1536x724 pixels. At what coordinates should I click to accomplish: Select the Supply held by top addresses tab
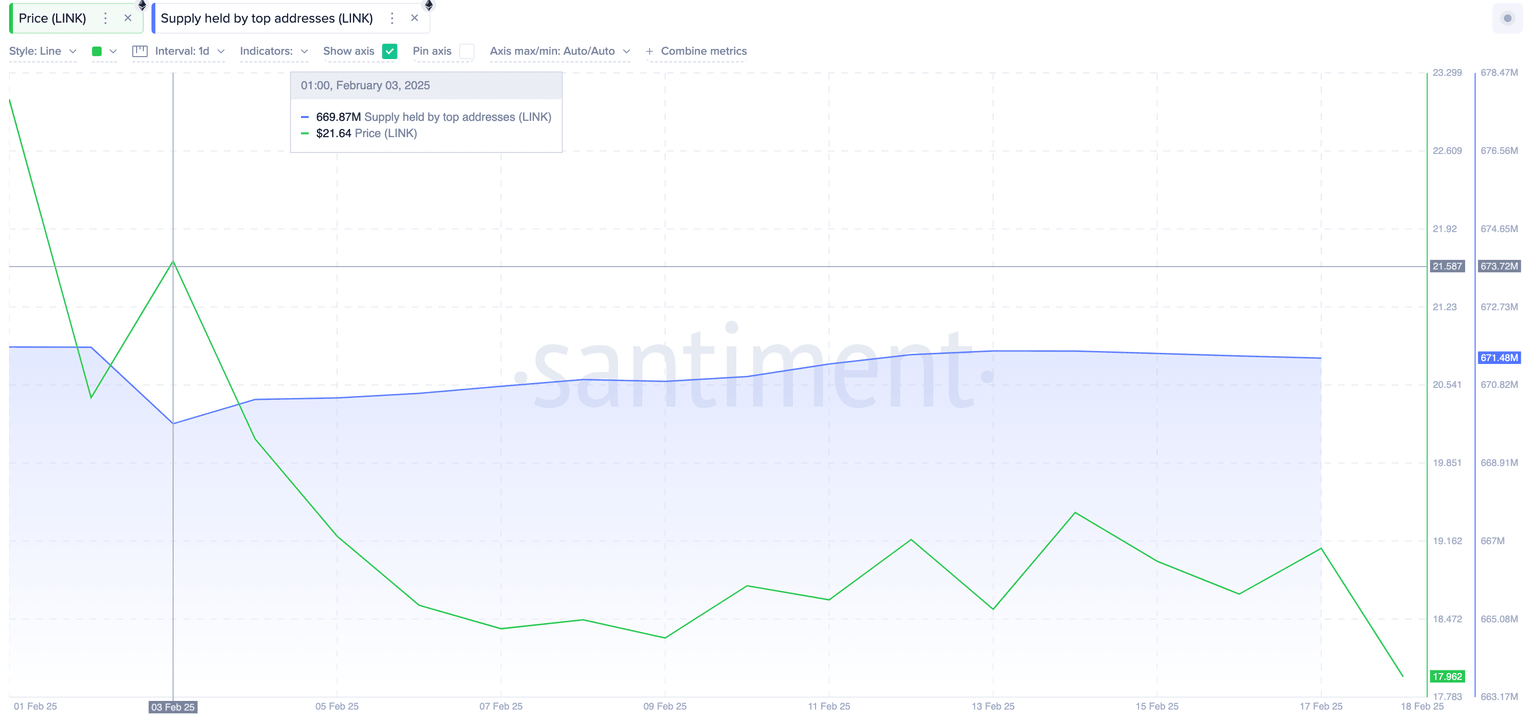268,17
